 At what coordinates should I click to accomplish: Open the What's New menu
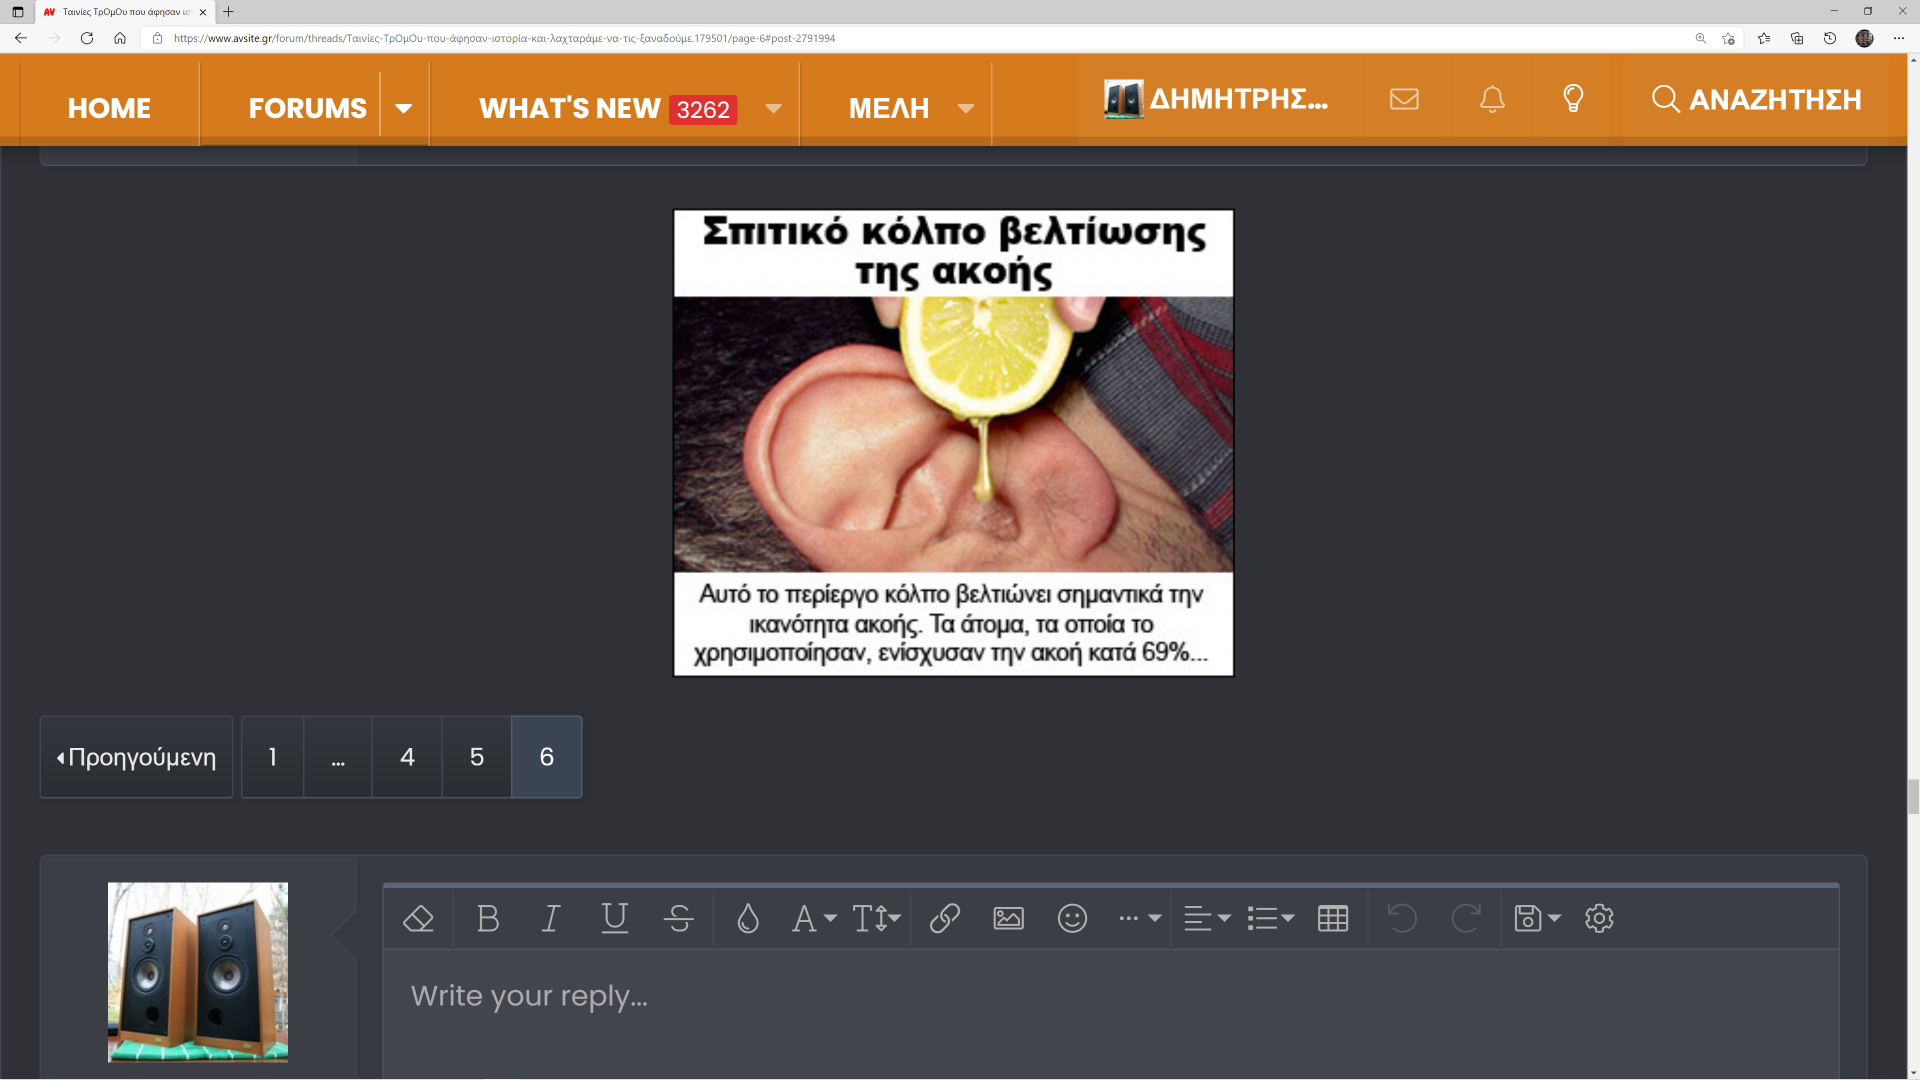570,108
